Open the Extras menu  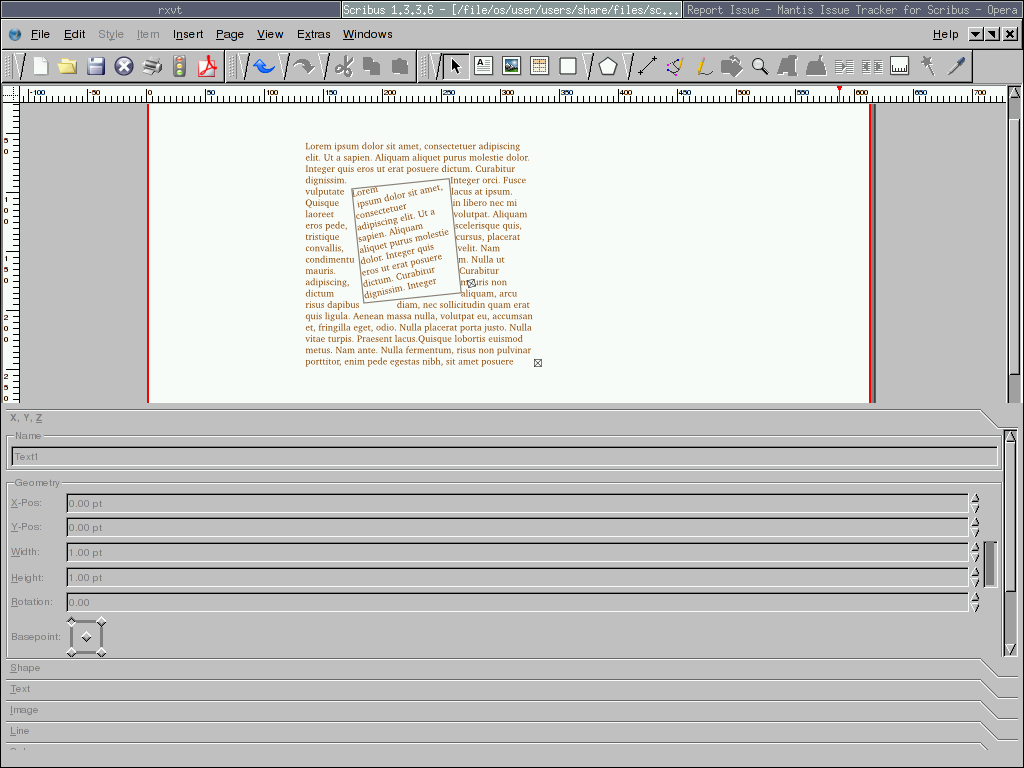313,34
